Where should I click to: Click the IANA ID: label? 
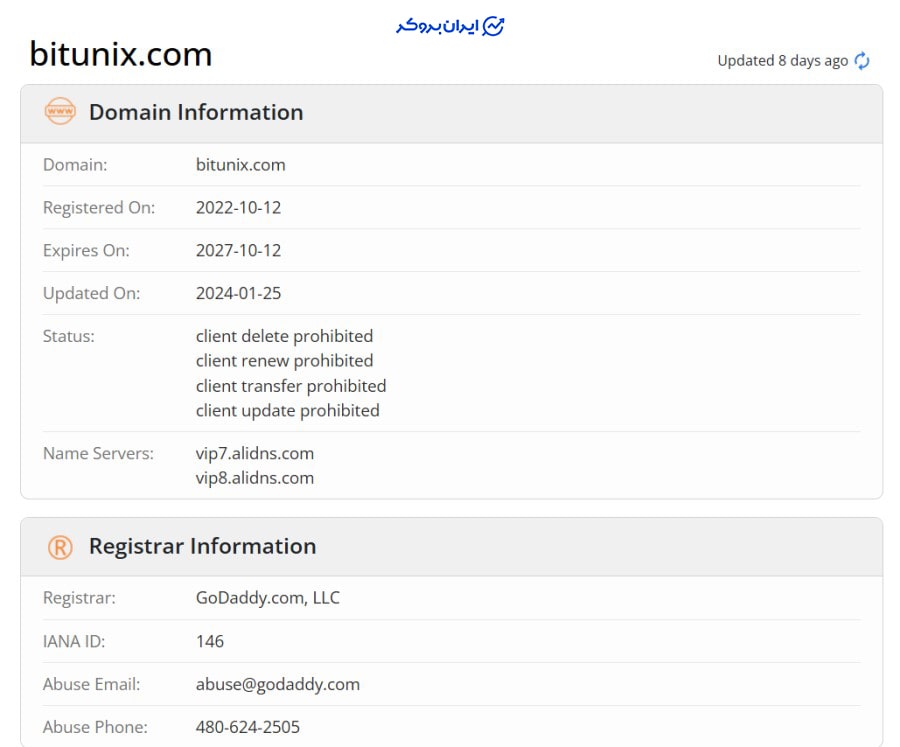point(74,641)
